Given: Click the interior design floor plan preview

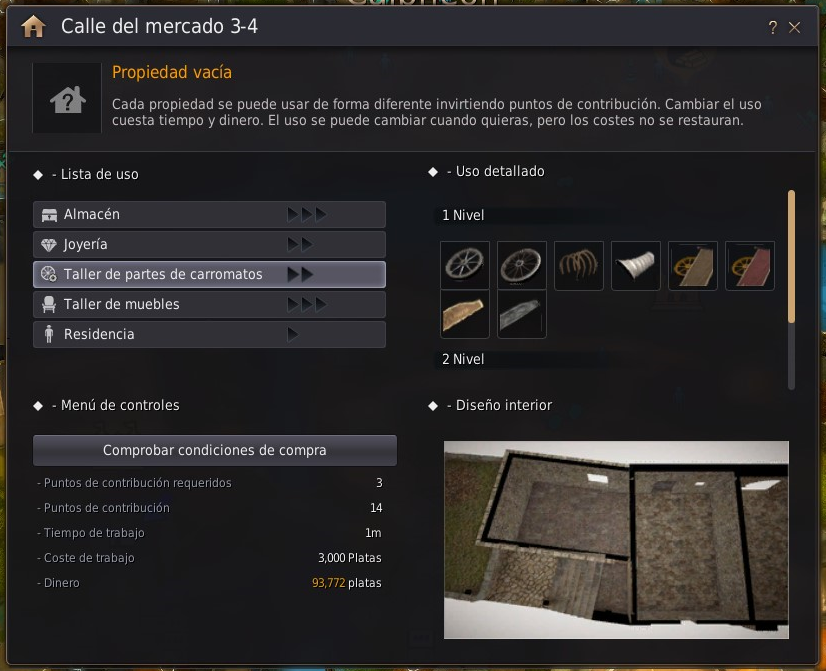Looking at the screenshot, I should (616, 540).
